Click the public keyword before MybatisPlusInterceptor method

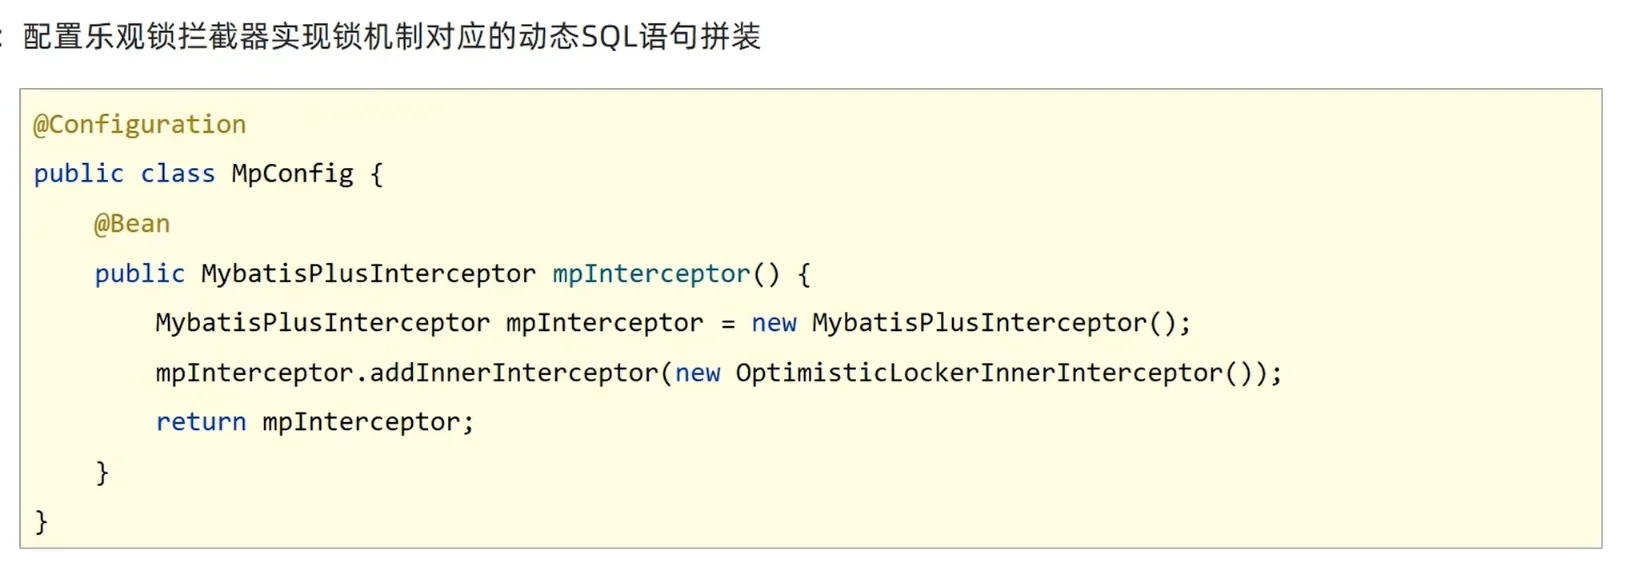point(140,274)
